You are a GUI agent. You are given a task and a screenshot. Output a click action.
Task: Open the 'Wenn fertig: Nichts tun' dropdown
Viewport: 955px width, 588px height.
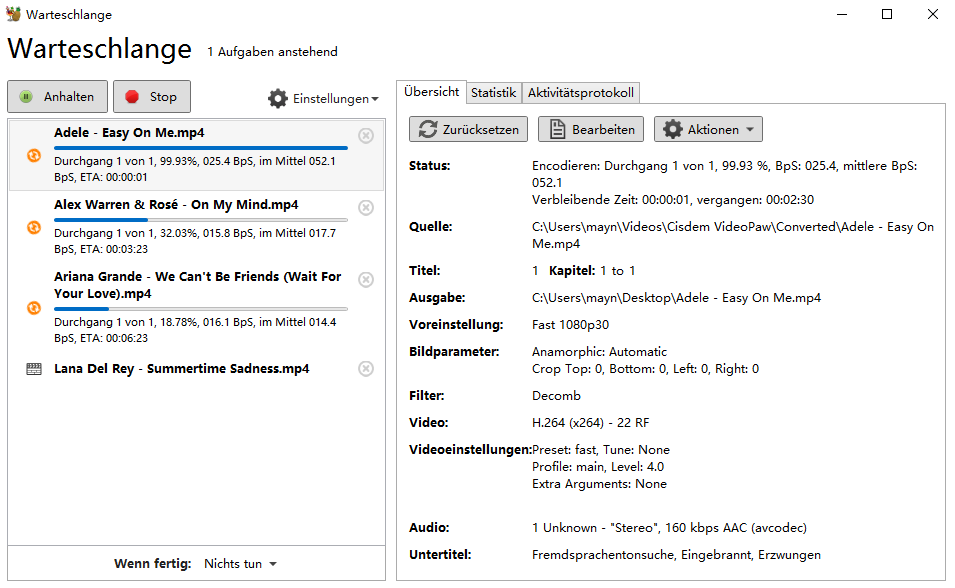pos(240,563)
